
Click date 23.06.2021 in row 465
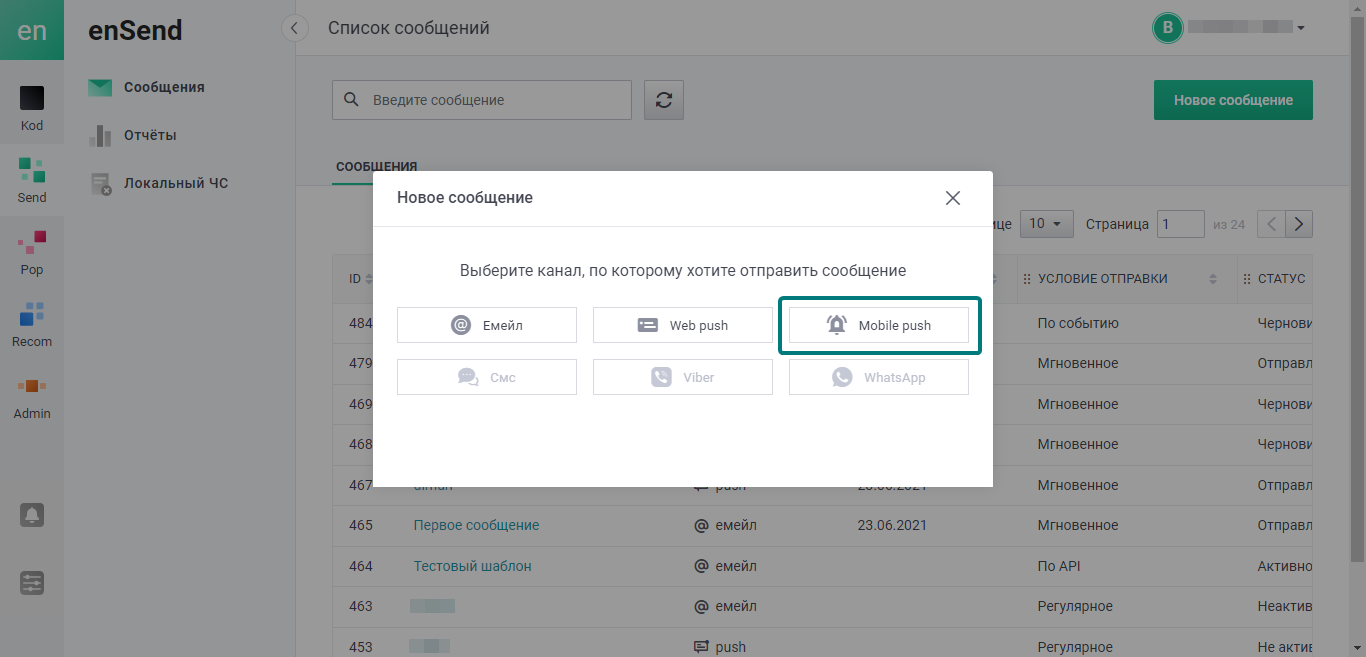892,525
